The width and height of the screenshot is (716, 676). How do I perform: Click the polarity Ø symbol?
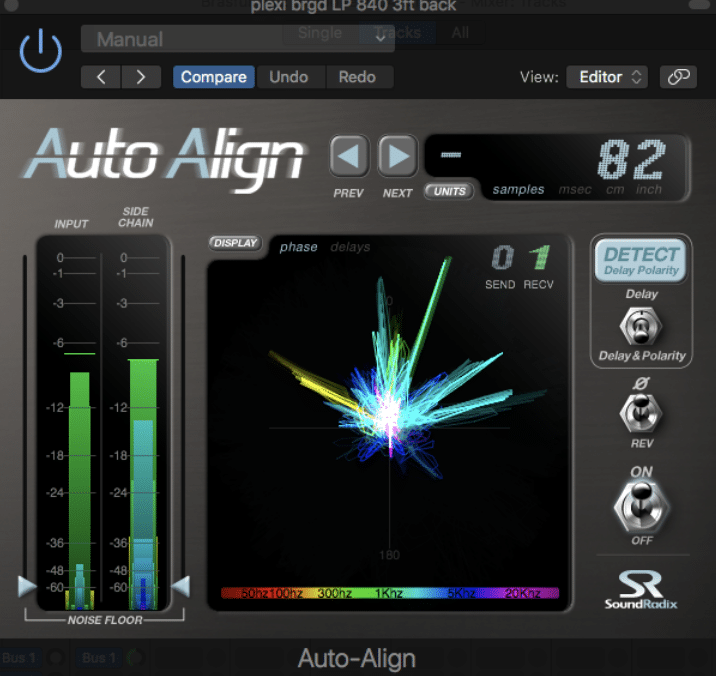(641, 383)
